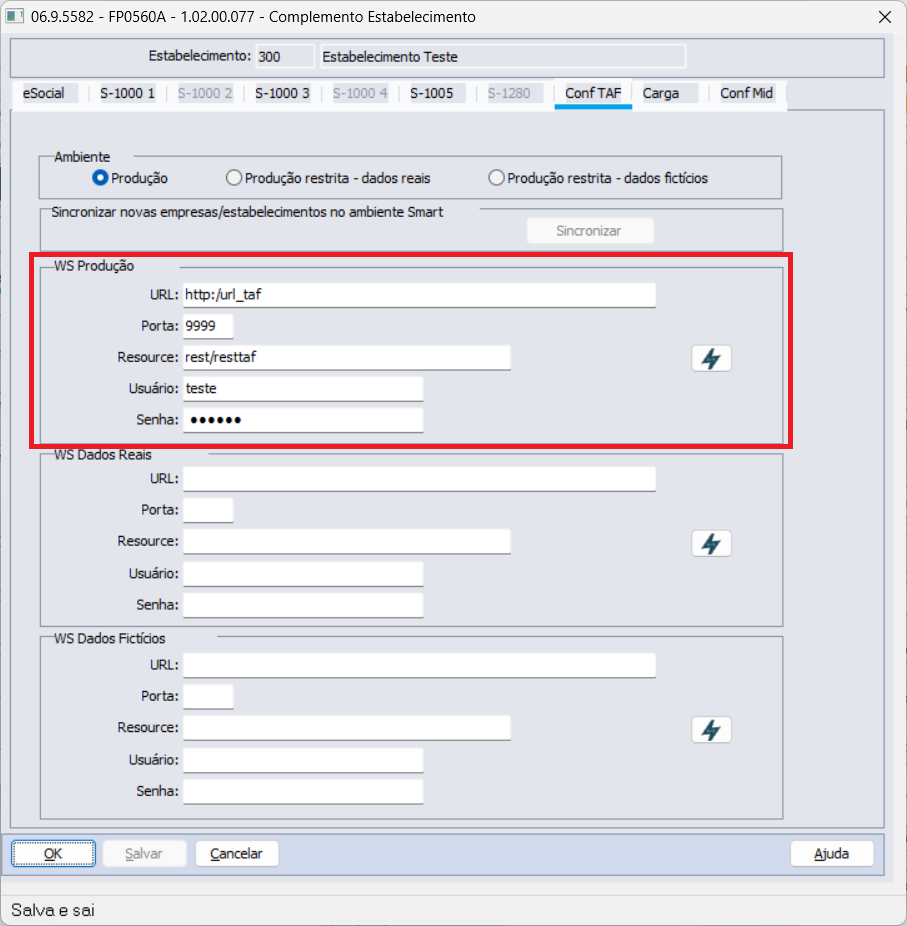Cancel the dialog with Cancelar
This screenshot has width=907, height=926.
coord(236,853)
